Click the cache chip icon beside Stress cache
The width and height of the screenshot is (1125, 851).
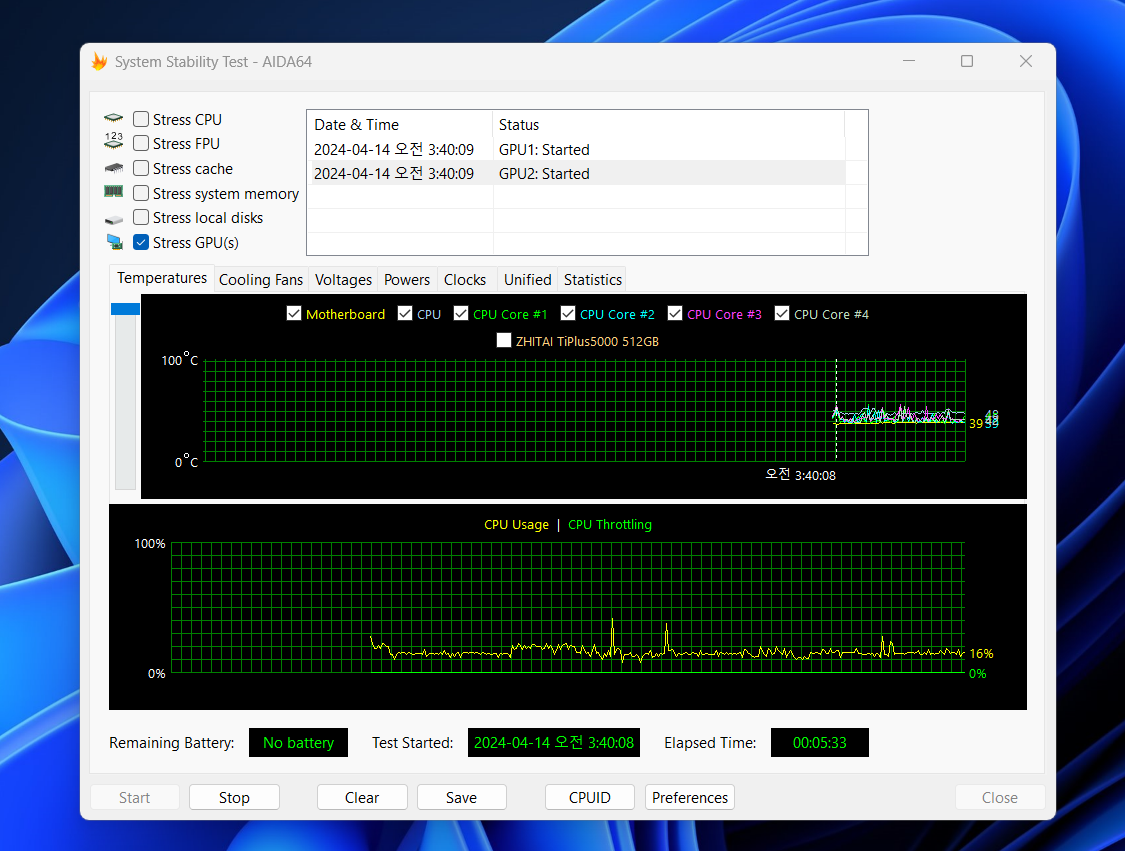click(114, 168)
